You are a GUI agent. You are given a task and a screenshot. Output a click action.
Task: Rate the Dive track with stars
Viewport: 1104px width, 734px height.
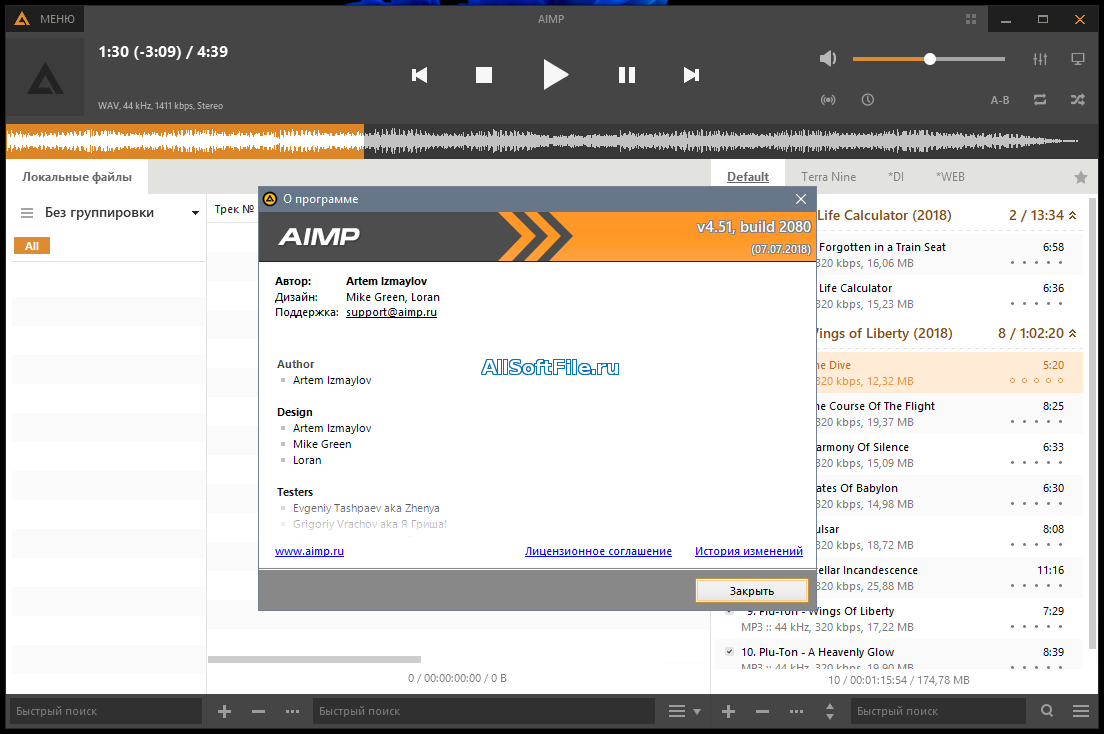[1036, 380]
